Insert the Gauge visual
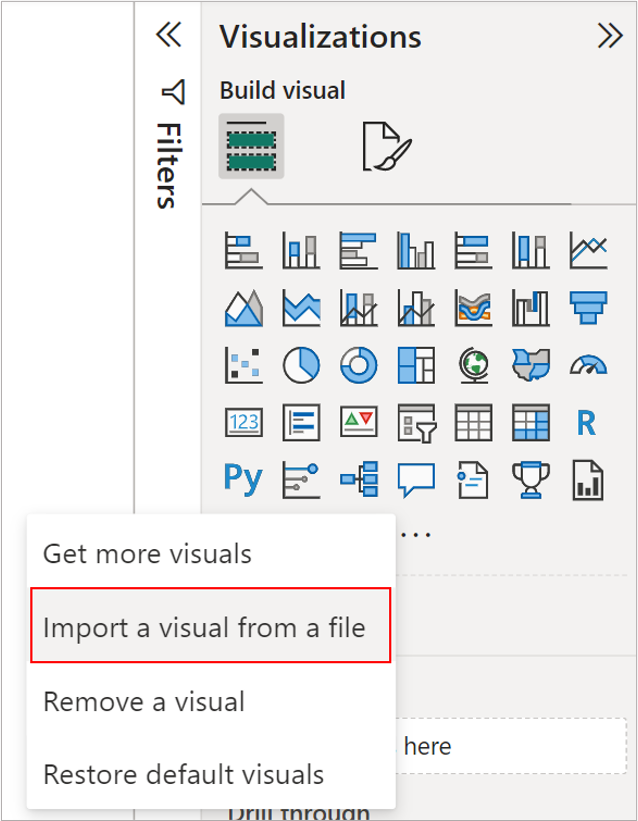This screenshot has width=638, height=821. [587, 365]
